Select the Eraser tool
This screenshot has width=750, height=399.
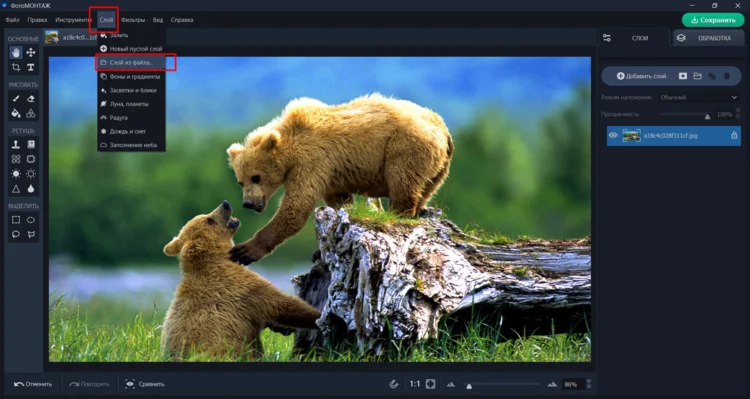(31, 99)
